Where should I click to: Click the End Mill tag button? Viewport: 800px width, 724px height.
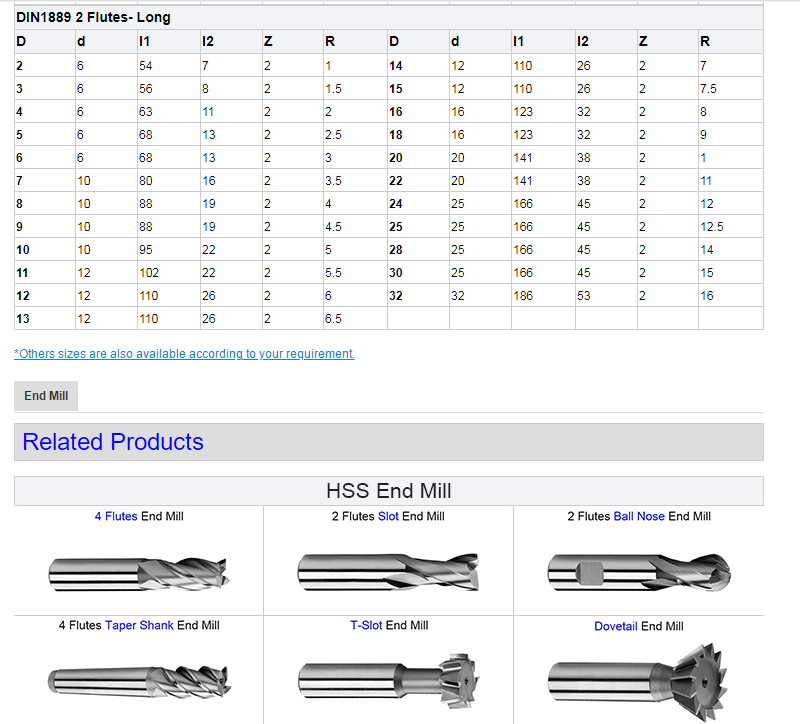[x=46, y=396]
